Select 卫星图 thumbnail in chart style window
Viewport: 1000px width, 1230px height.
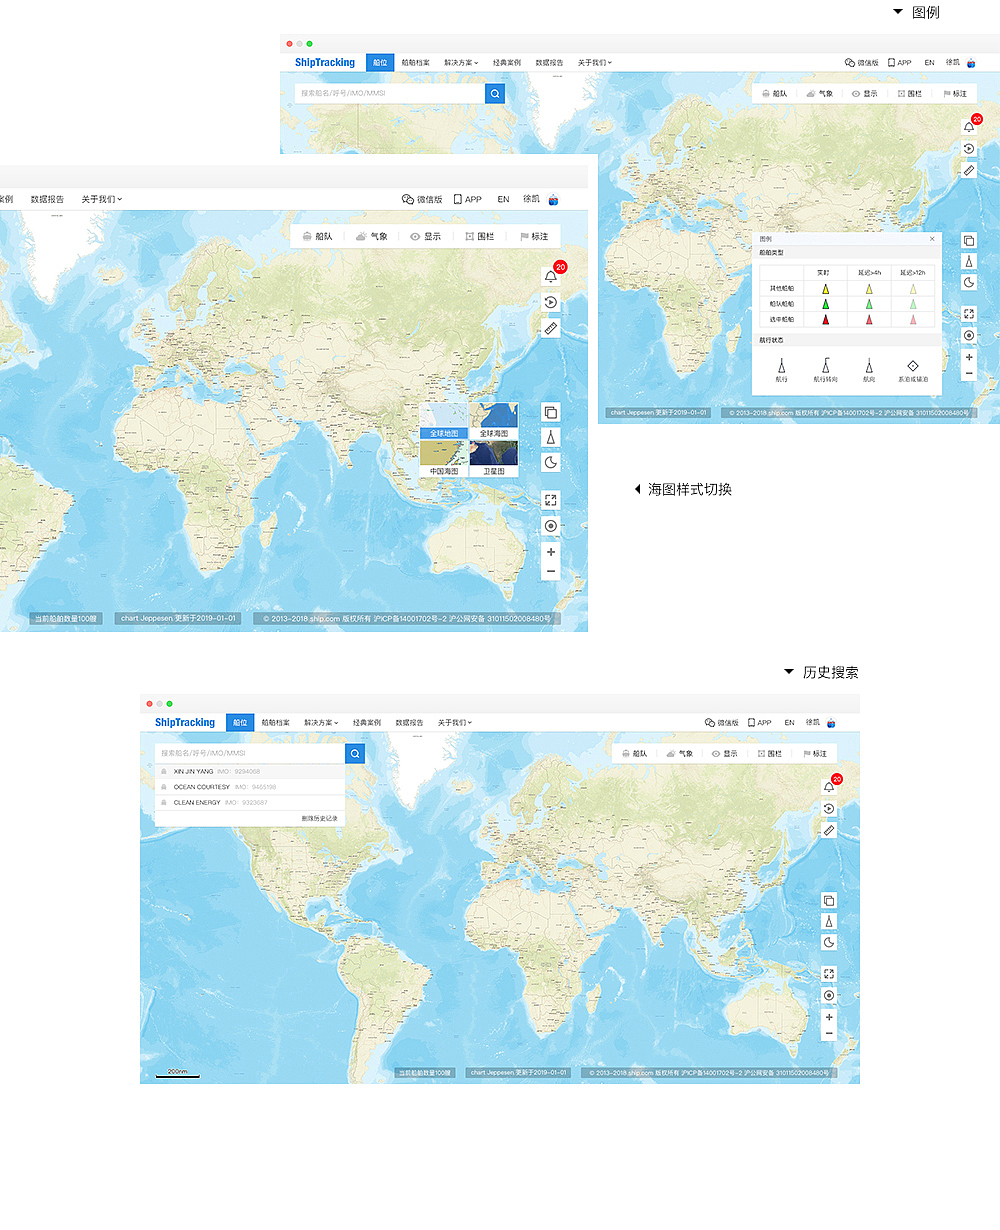coord(494,458)
